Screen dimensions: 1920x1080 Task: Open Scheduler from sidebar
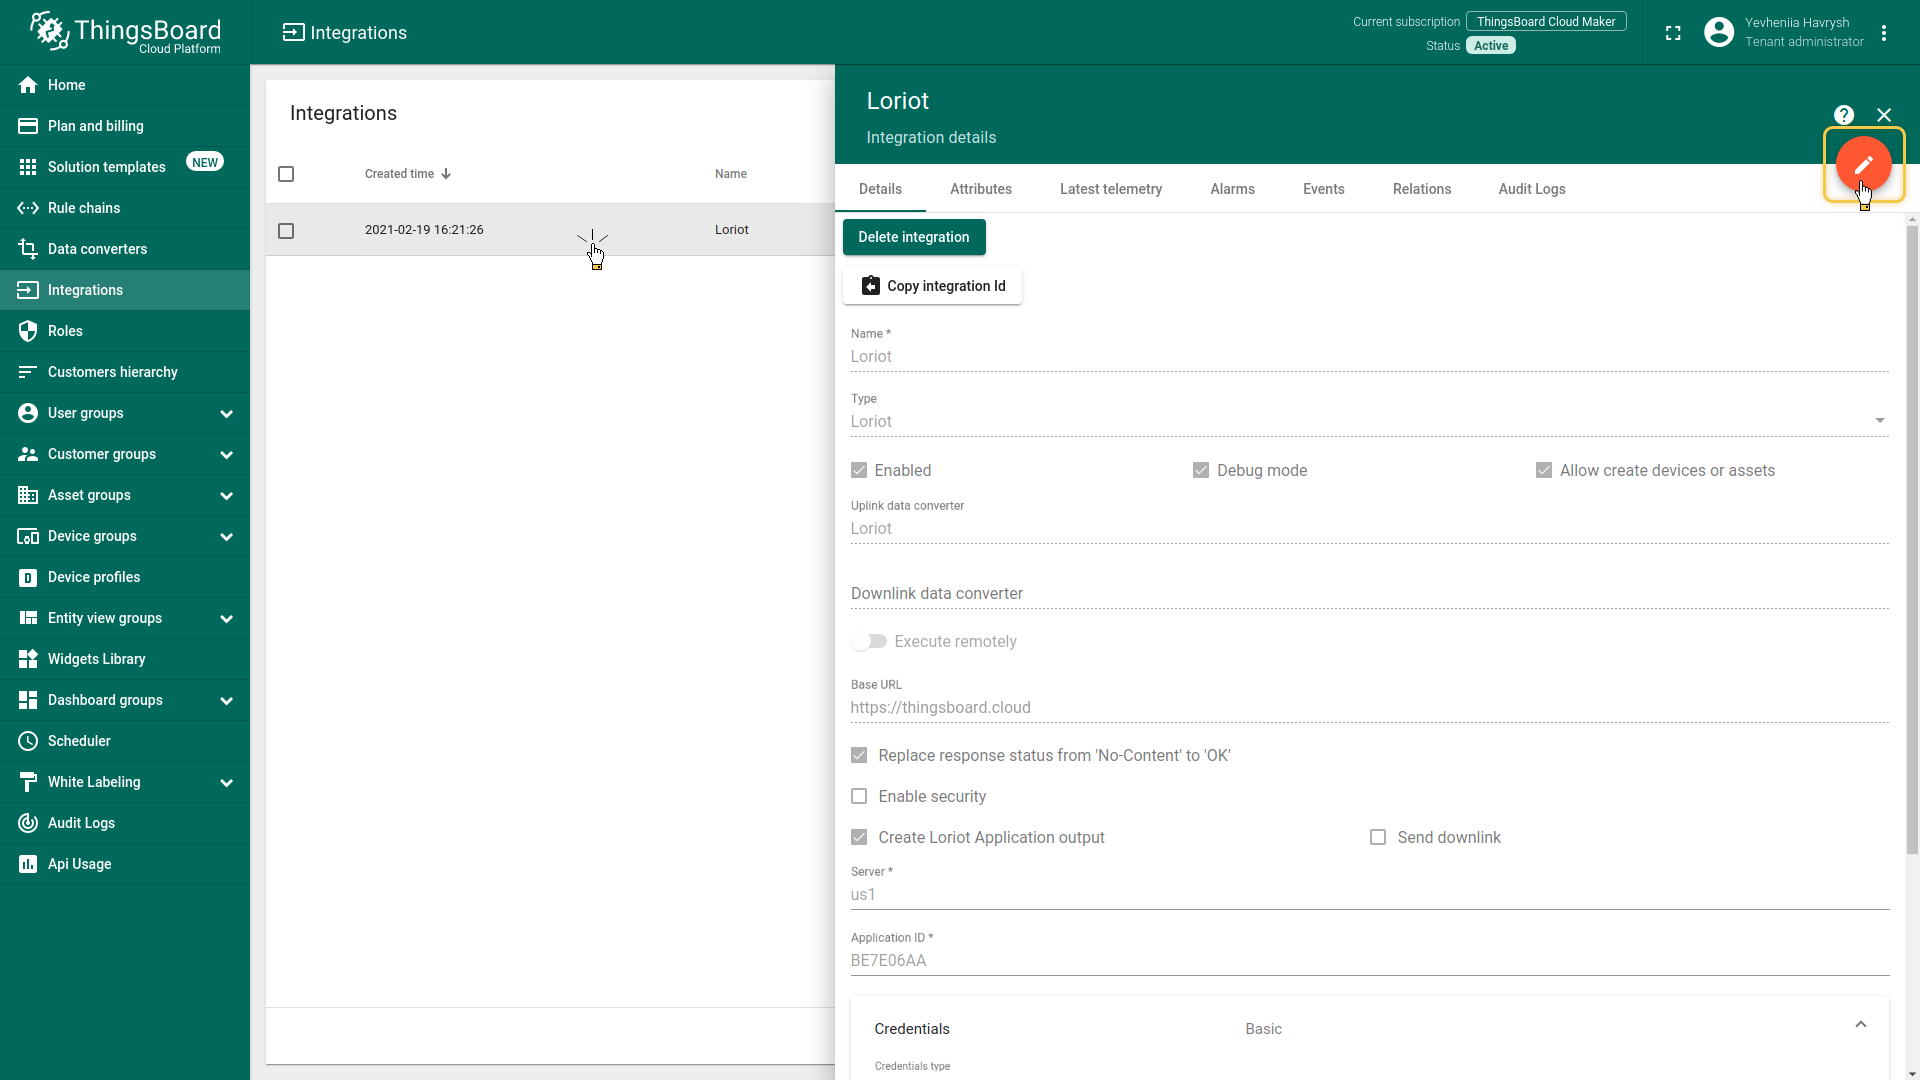(79, 741)
